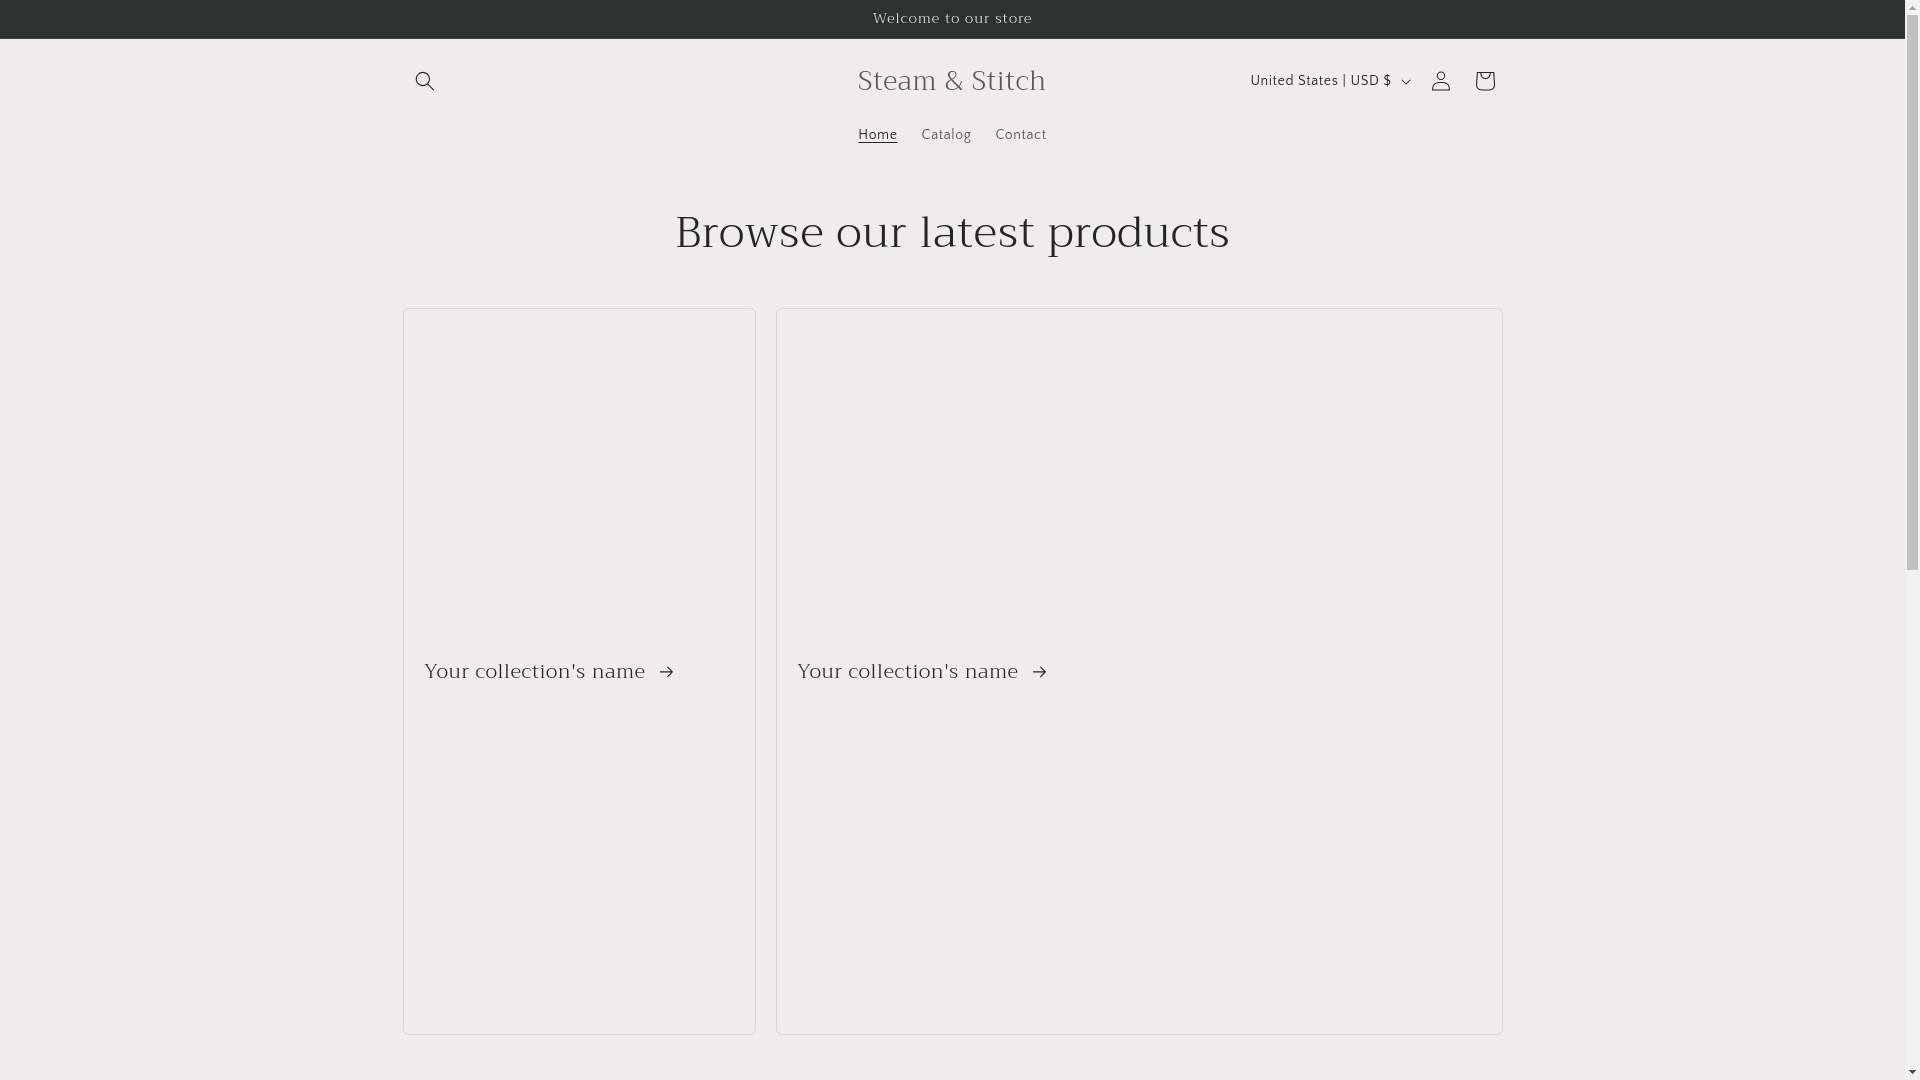Open the Contact menu item

[x=1020, y=135]
